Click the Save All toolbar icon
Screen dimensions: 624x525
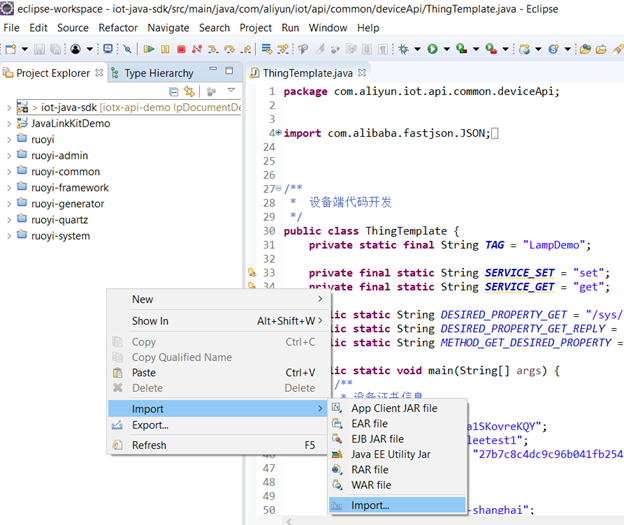[x=55, y=49]
